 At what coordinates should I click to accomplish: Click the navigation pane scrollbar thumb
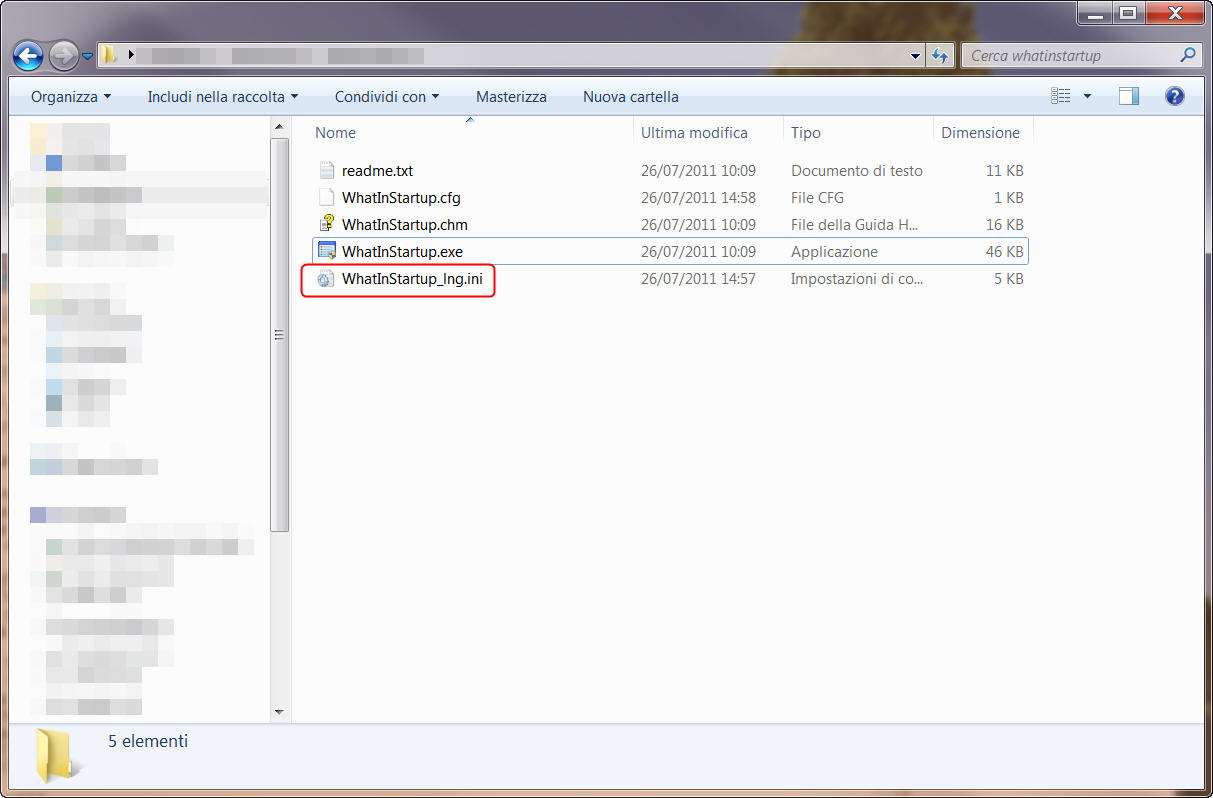tap(279, 335)
